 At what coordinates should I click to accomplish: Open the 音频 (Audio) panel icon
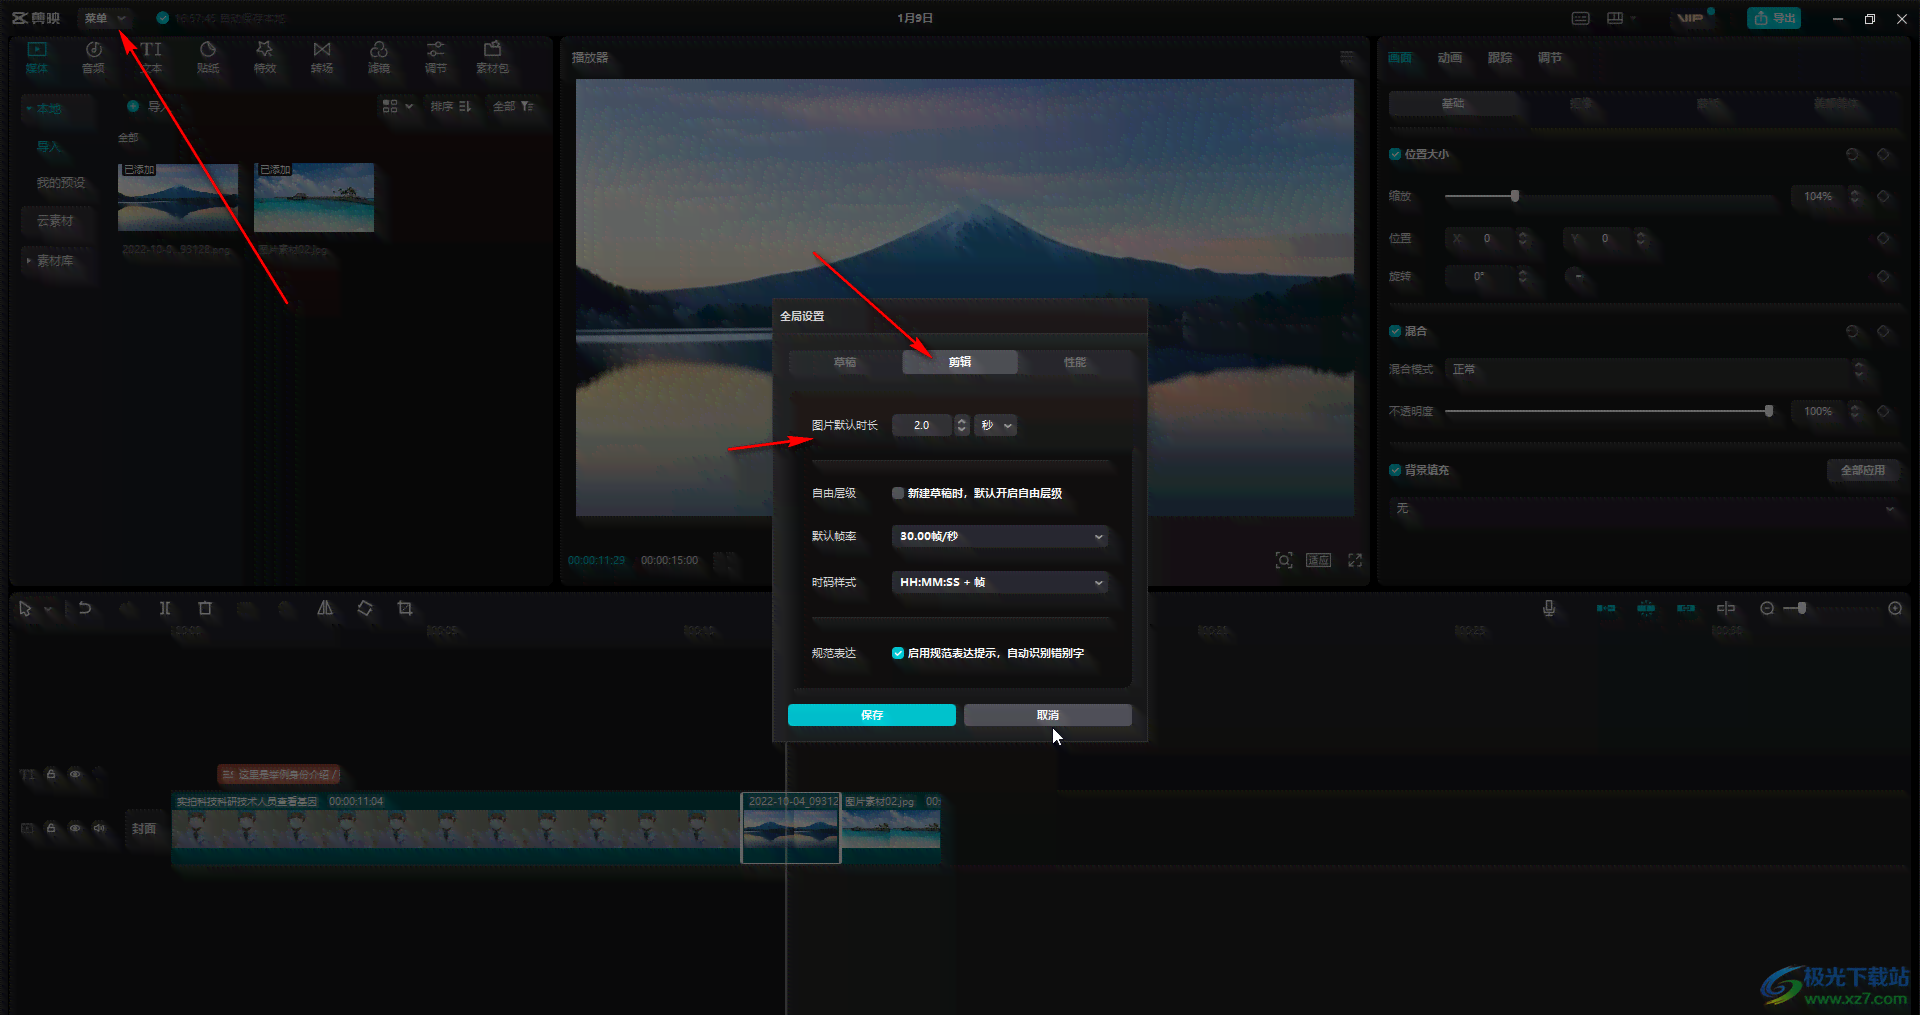click(x=93, y=57)
